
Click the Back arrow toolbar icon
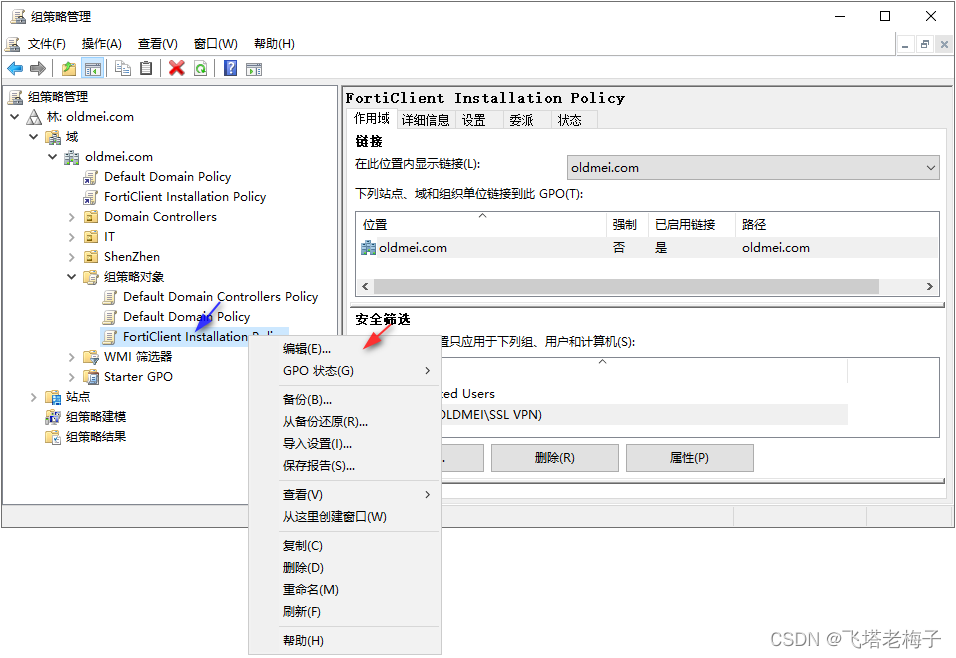(15, 68)
